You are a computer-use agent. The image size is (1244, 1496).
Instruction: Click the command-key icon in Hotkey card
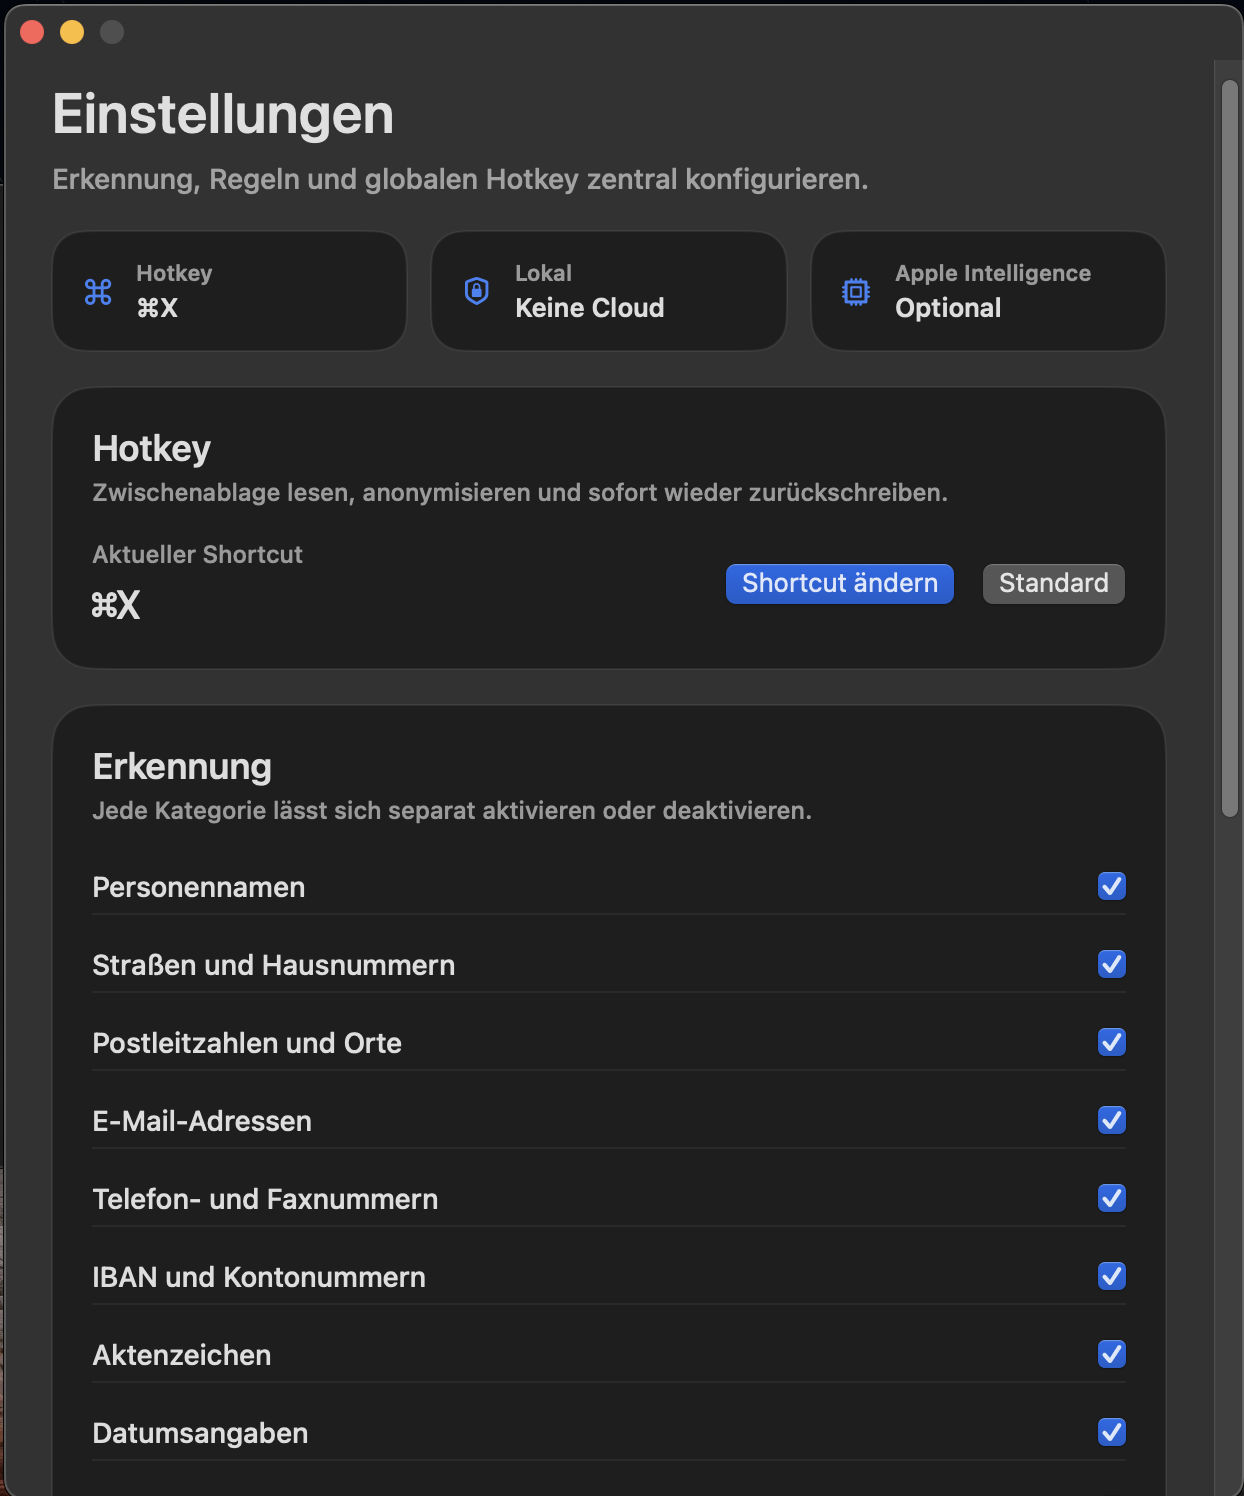tap(98, 292)
